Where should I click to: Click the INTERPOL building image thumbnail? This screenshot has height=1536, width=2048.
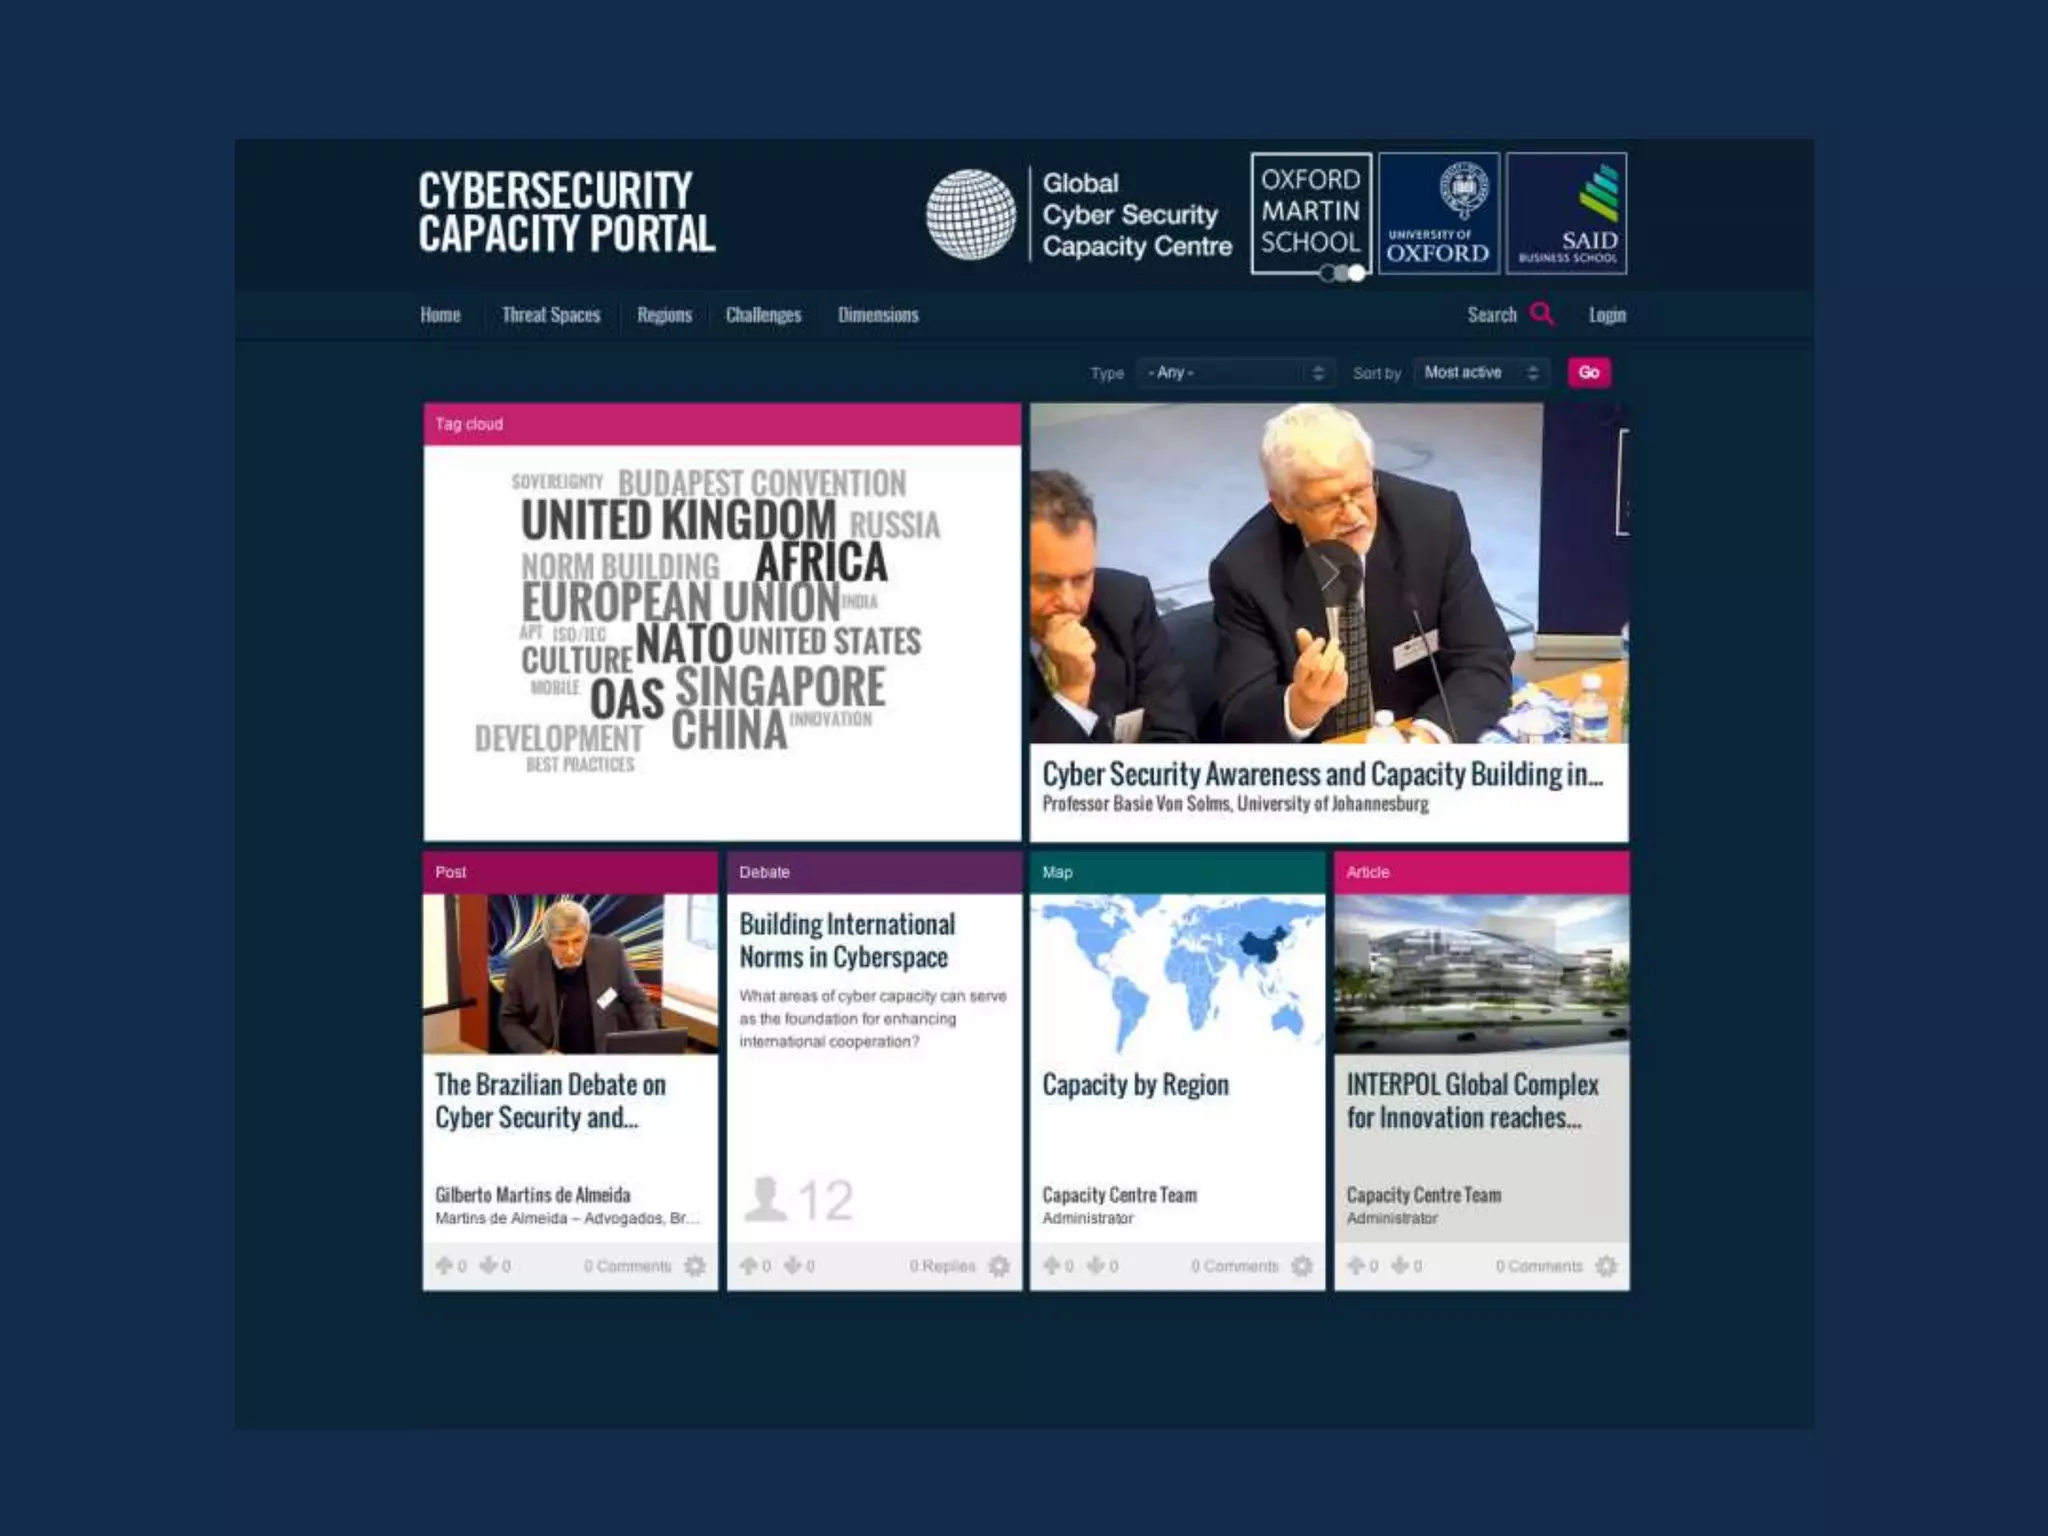[1482, 974]
